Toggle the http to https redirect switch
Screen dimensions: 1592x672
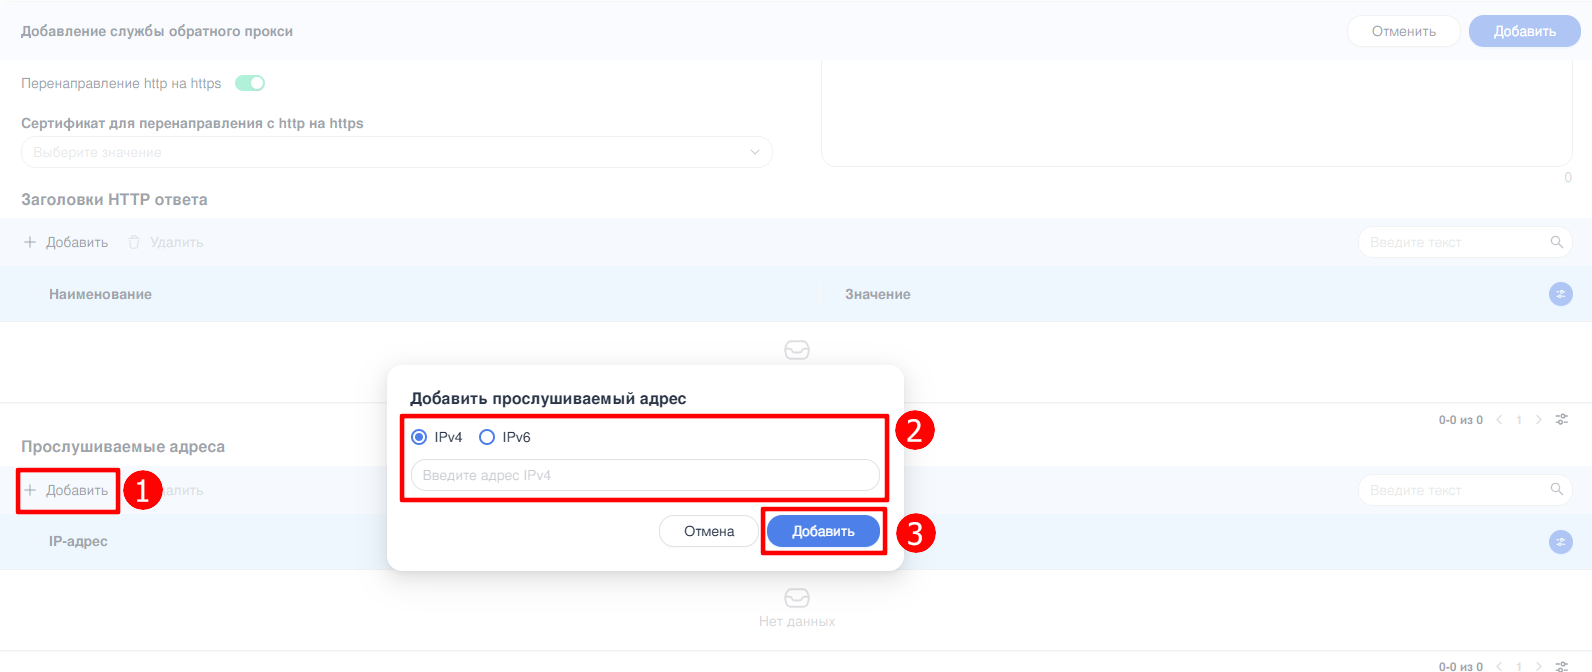point(250,83)
